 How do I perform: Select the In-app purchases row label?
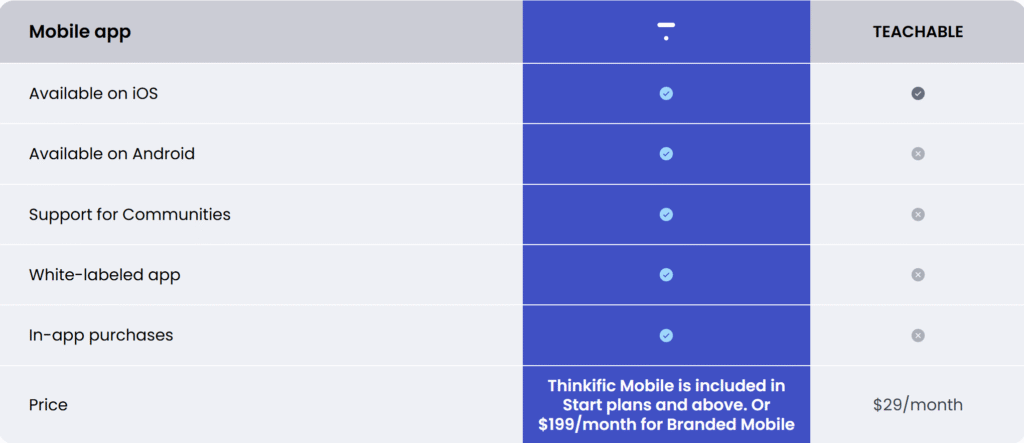[101, 336]
